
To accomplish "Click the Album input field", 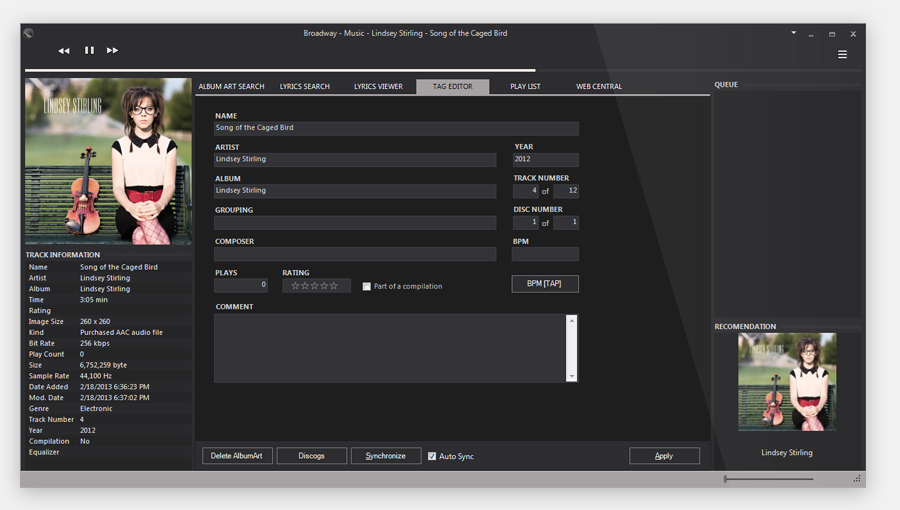I will click(355, 191).
